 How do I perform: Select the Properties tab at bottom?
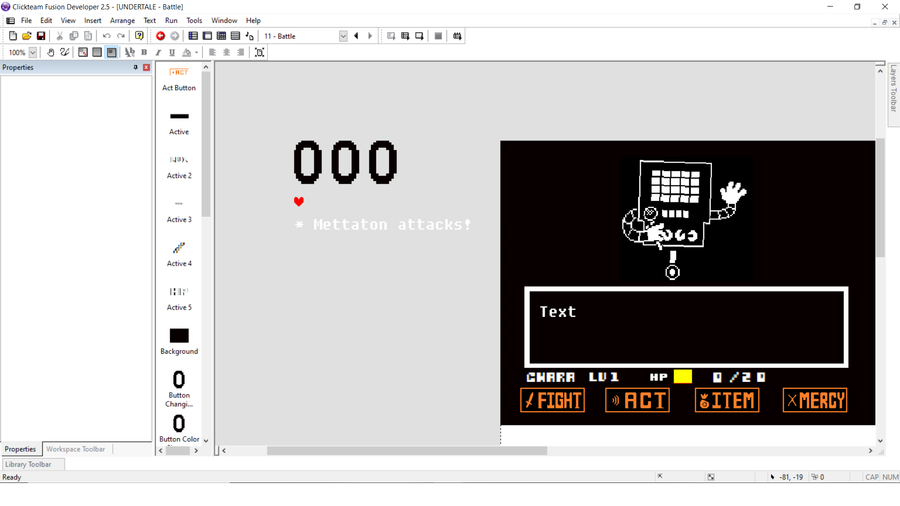(x=20, y=449)
